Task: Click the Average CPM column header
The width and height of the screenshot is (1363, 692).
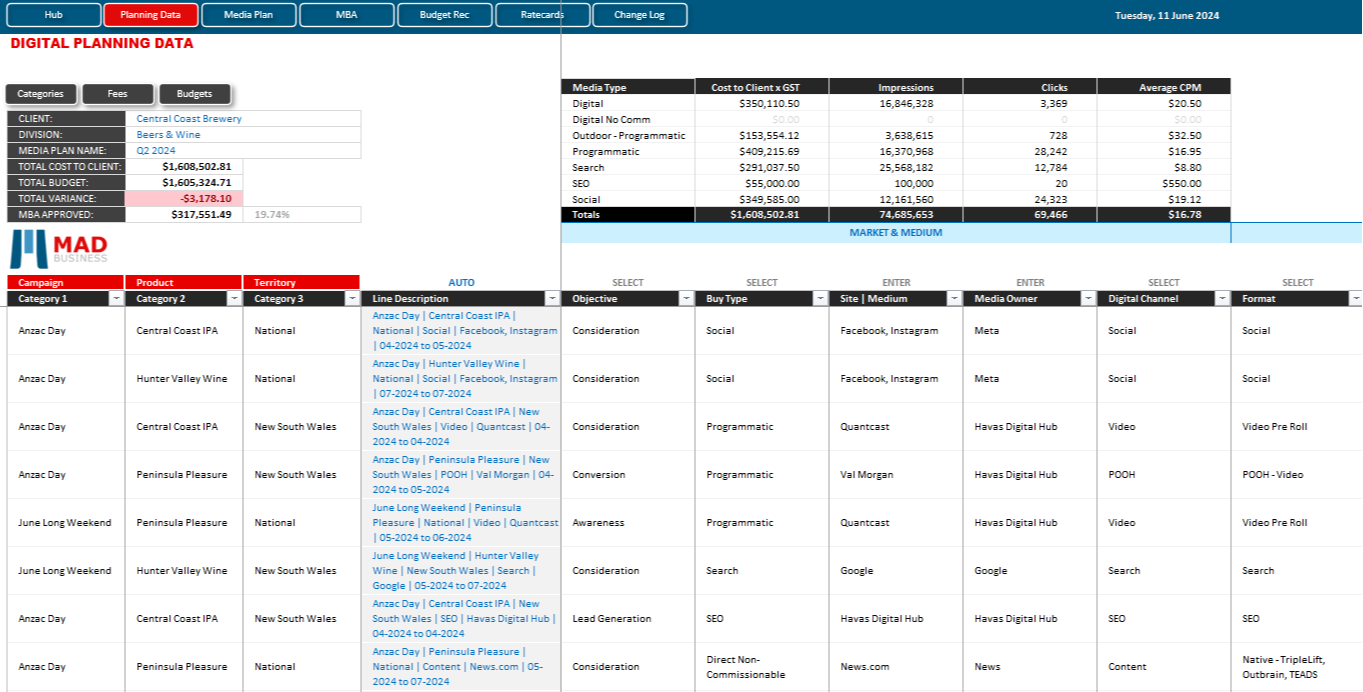Action: [1164, 87]
